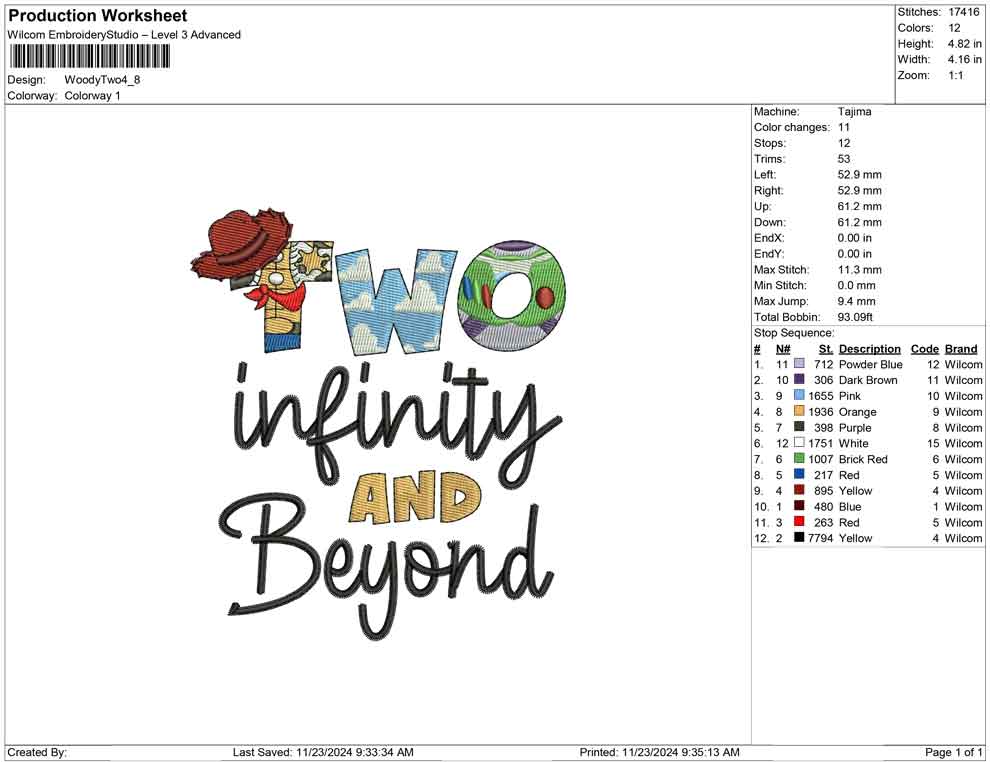Click the Machine value Tajima
Image resolution: width=990 pixels, height=762 pixels.
point(854,111)
